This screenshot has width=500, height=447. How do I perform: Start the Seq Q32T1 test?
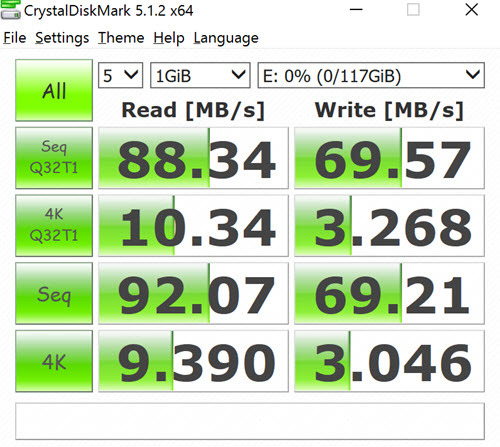[x=54, y=158]
